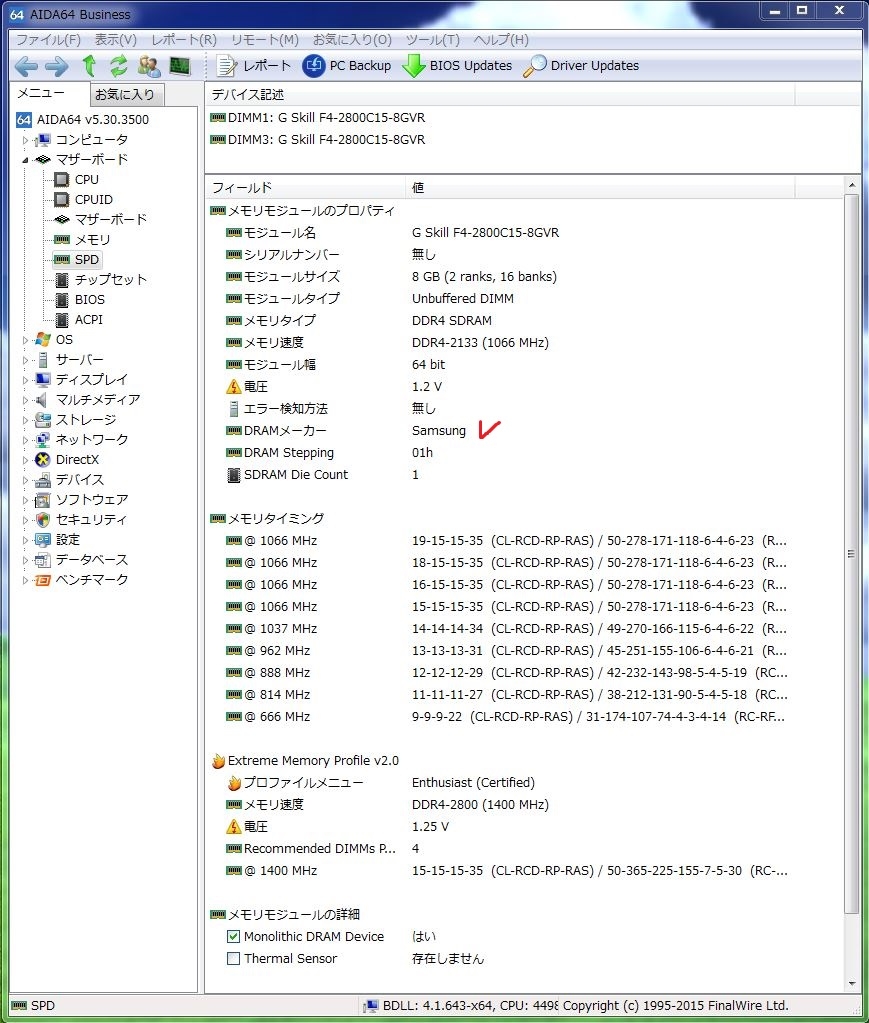Open PC Backup from toolbar
This screenshot has height=1023, width=869.
[347, 65]
